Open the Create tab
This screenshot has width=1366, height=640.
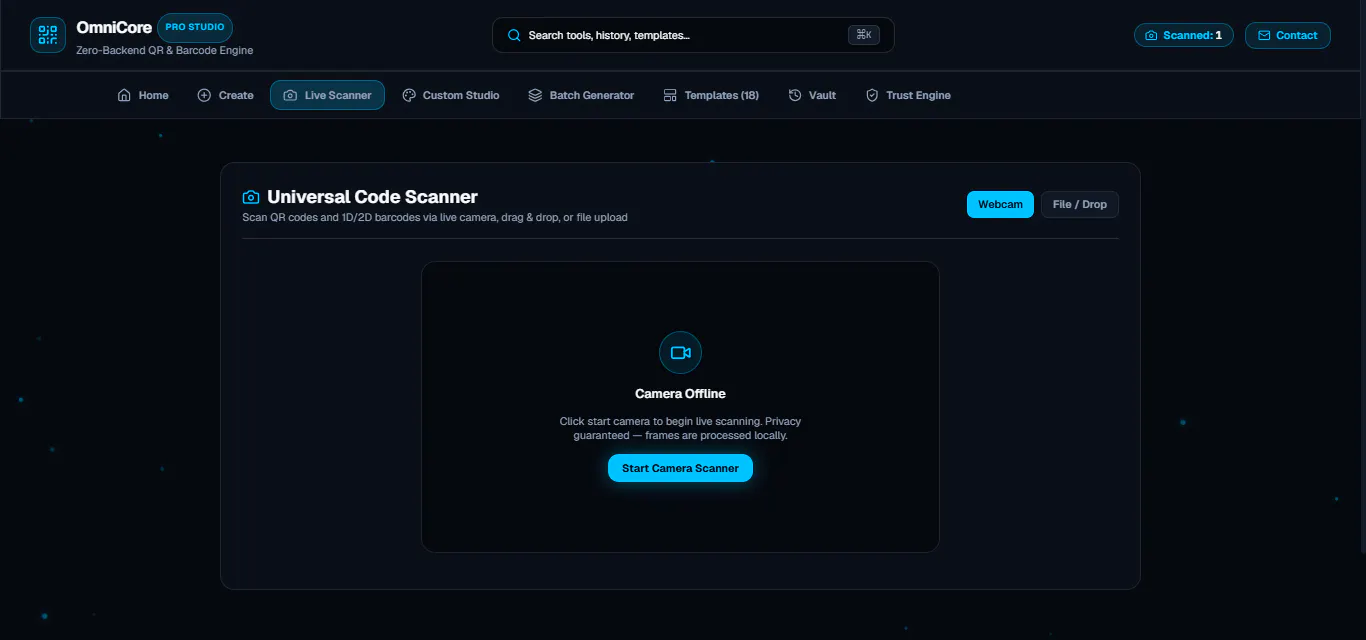[x=225, y=95]
